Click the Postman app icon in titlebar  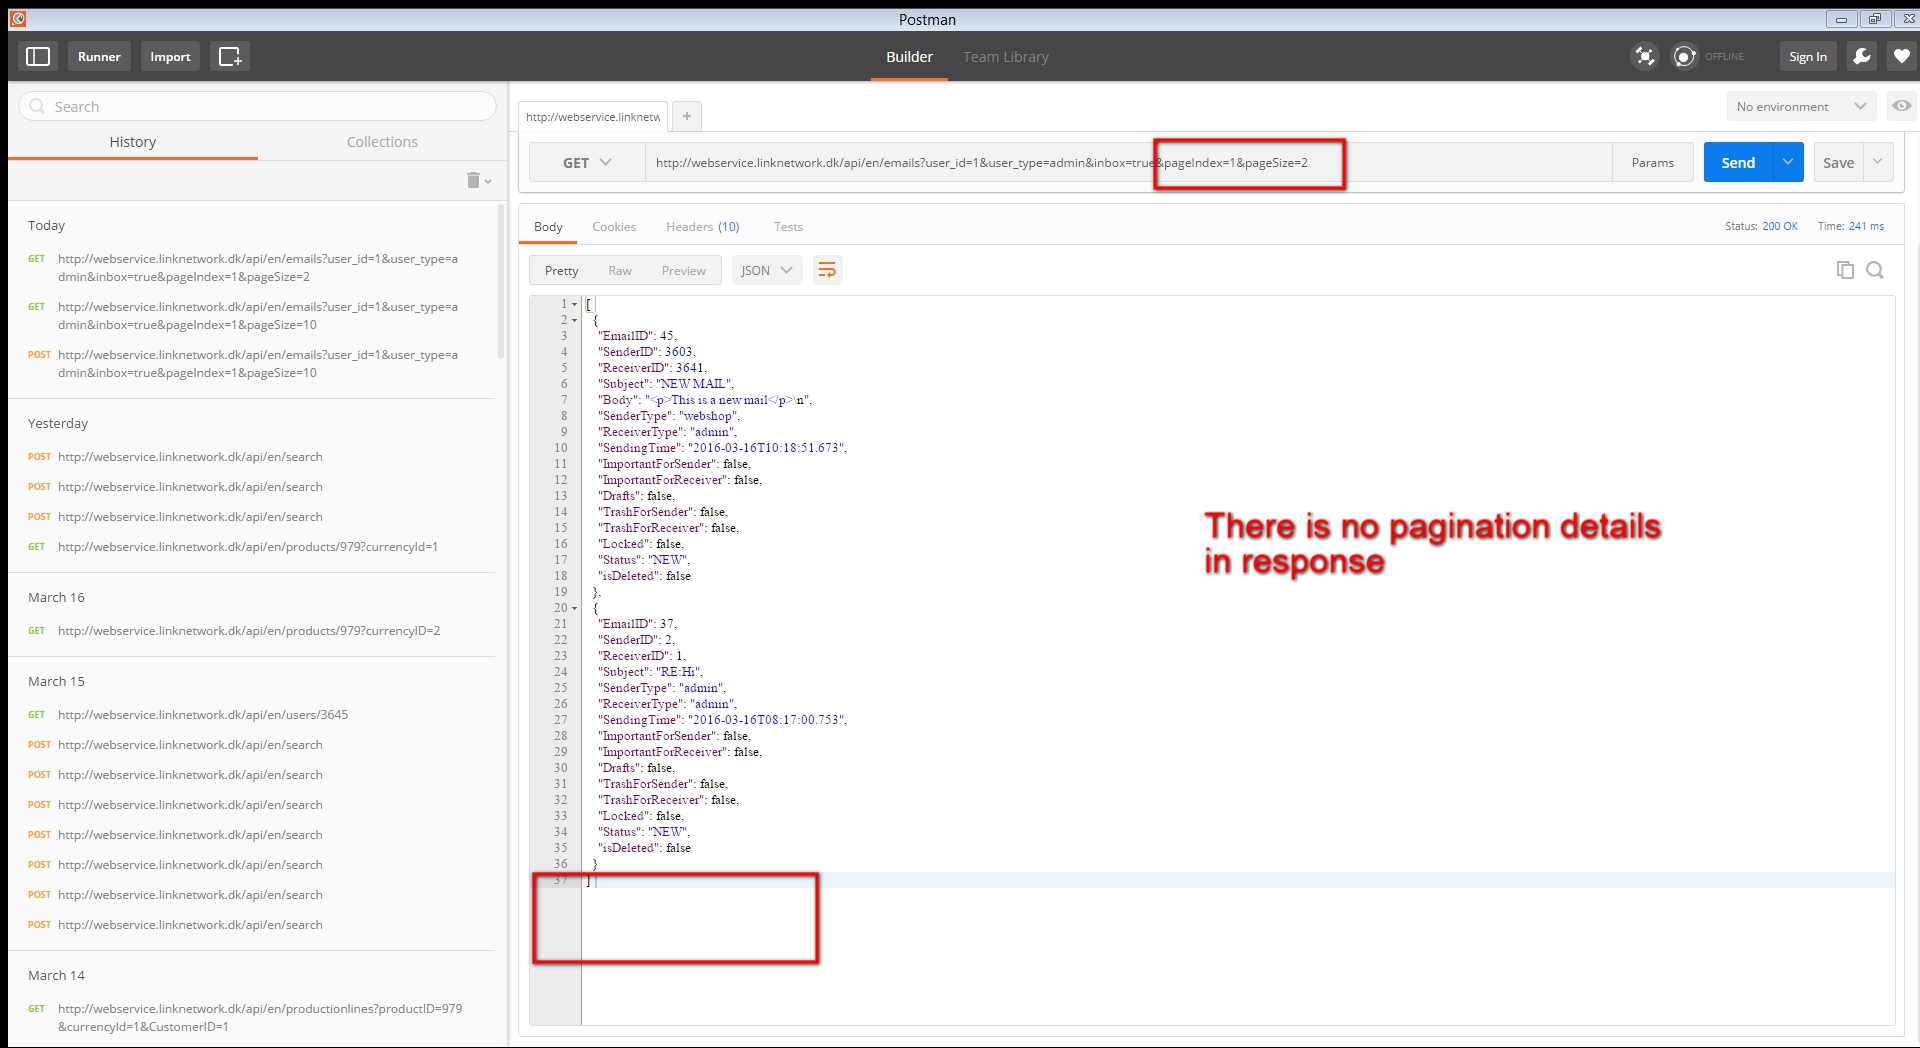coord(18,19)
